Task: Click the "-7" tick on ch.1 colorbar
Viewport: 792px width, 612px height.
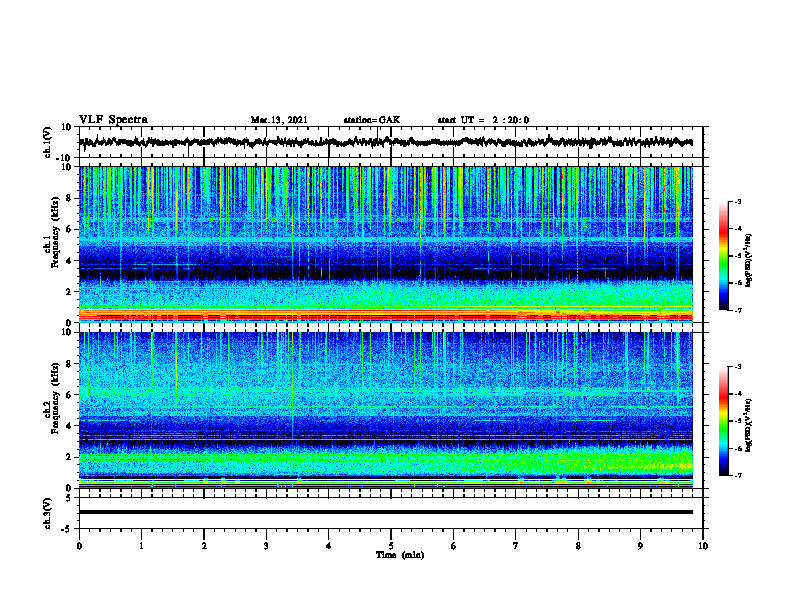Action: (x=738, y=310)
